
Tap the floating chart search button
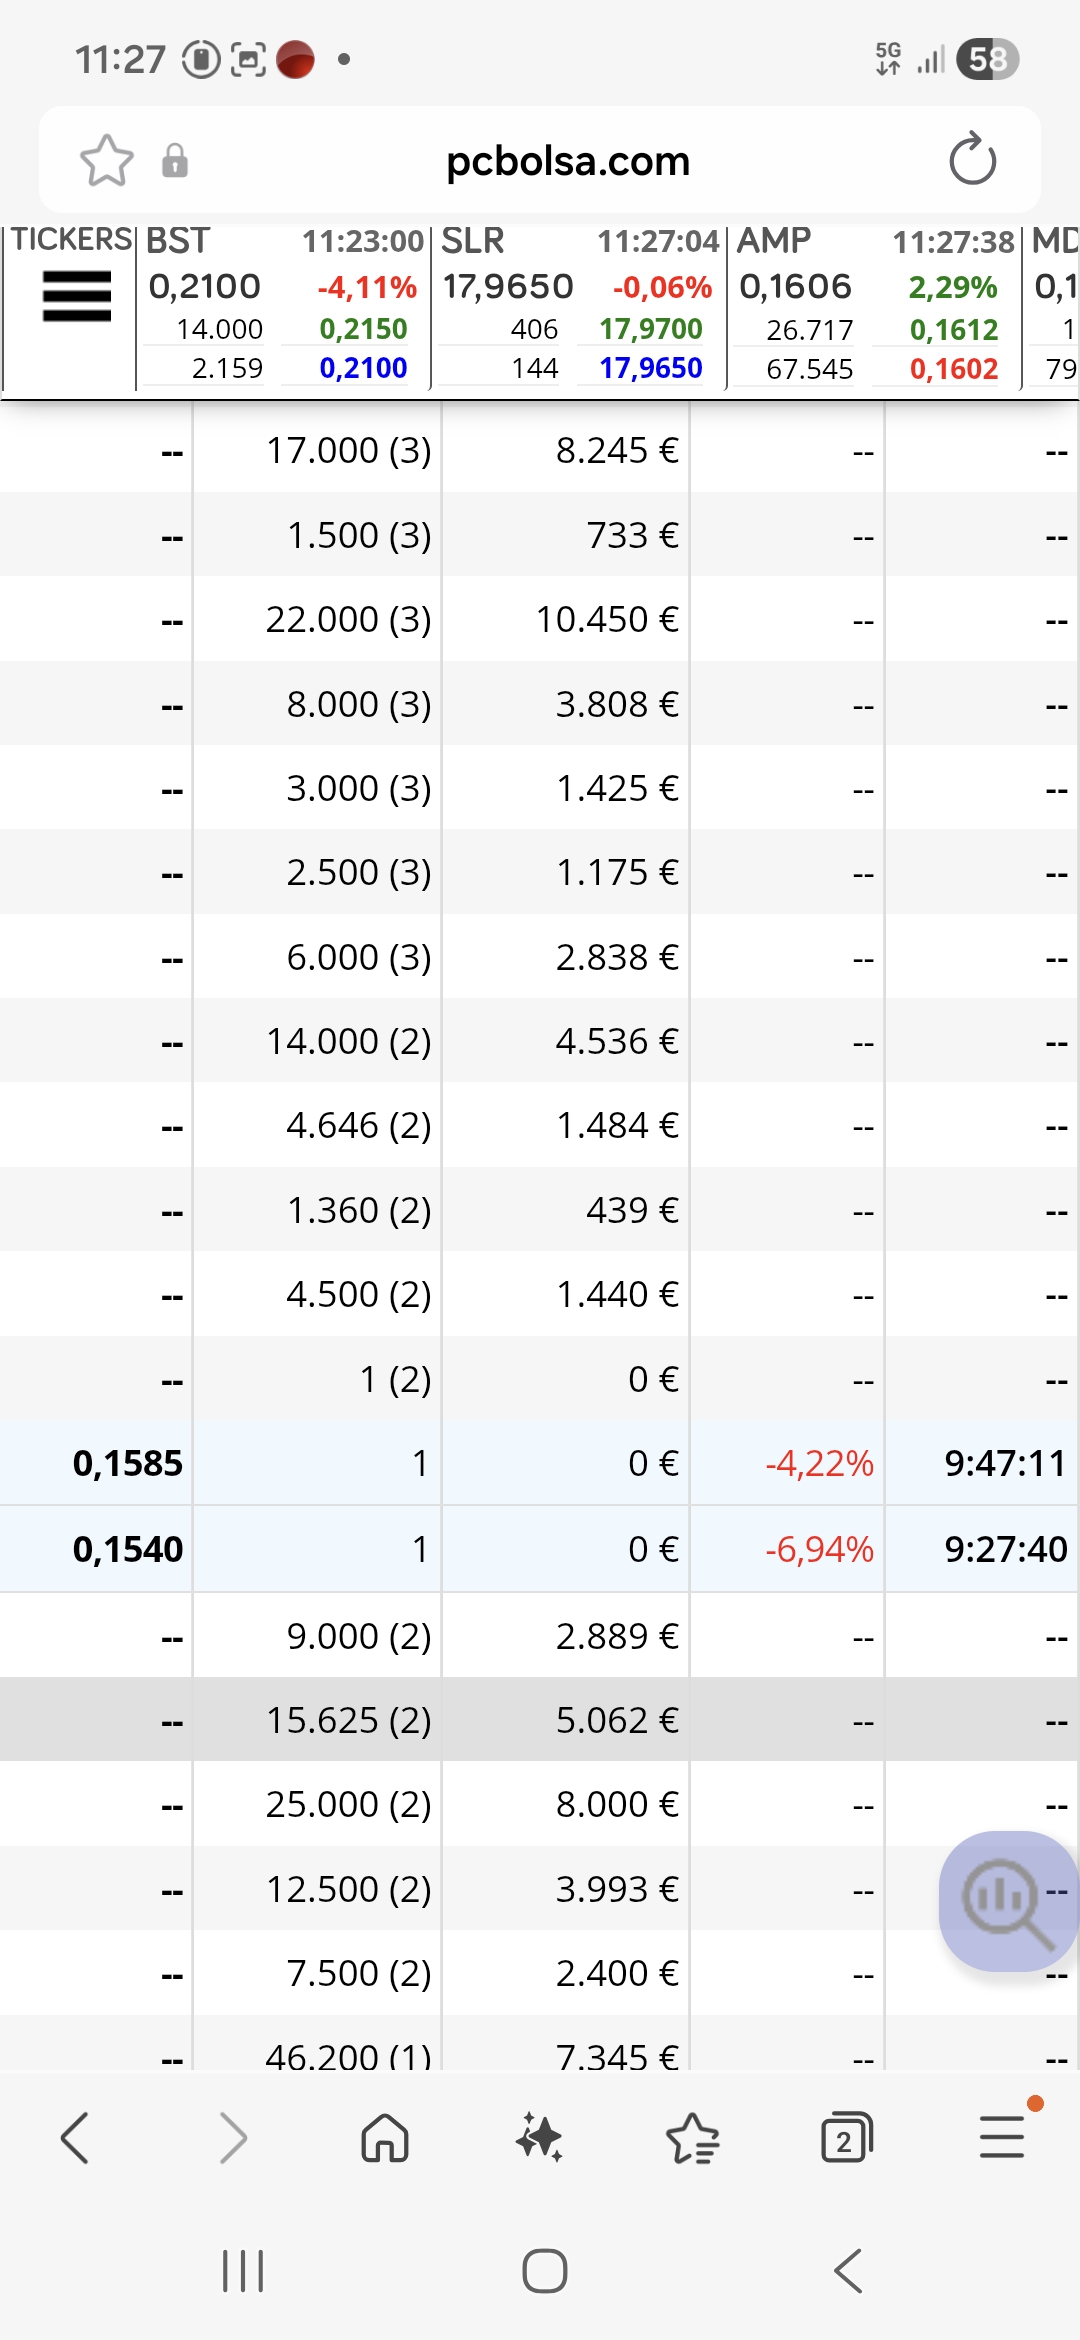pos(1007,1901)
